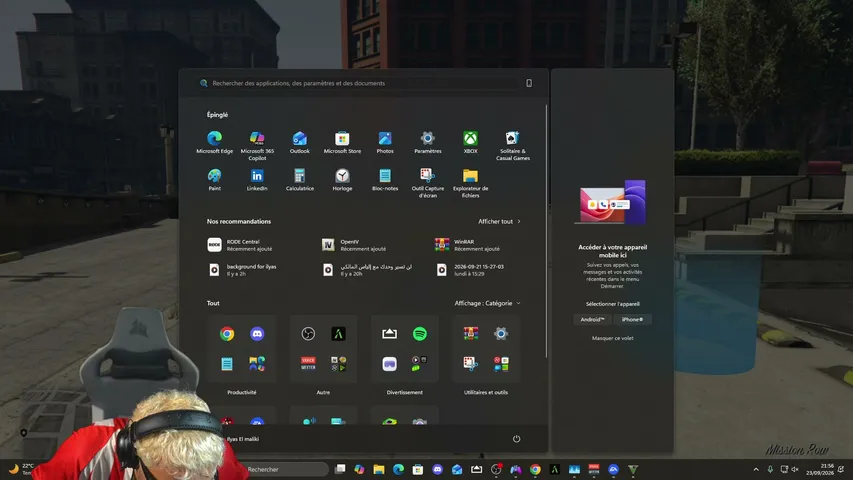Open Bloc-notes notepad app
853x480 pixels.
385,180
